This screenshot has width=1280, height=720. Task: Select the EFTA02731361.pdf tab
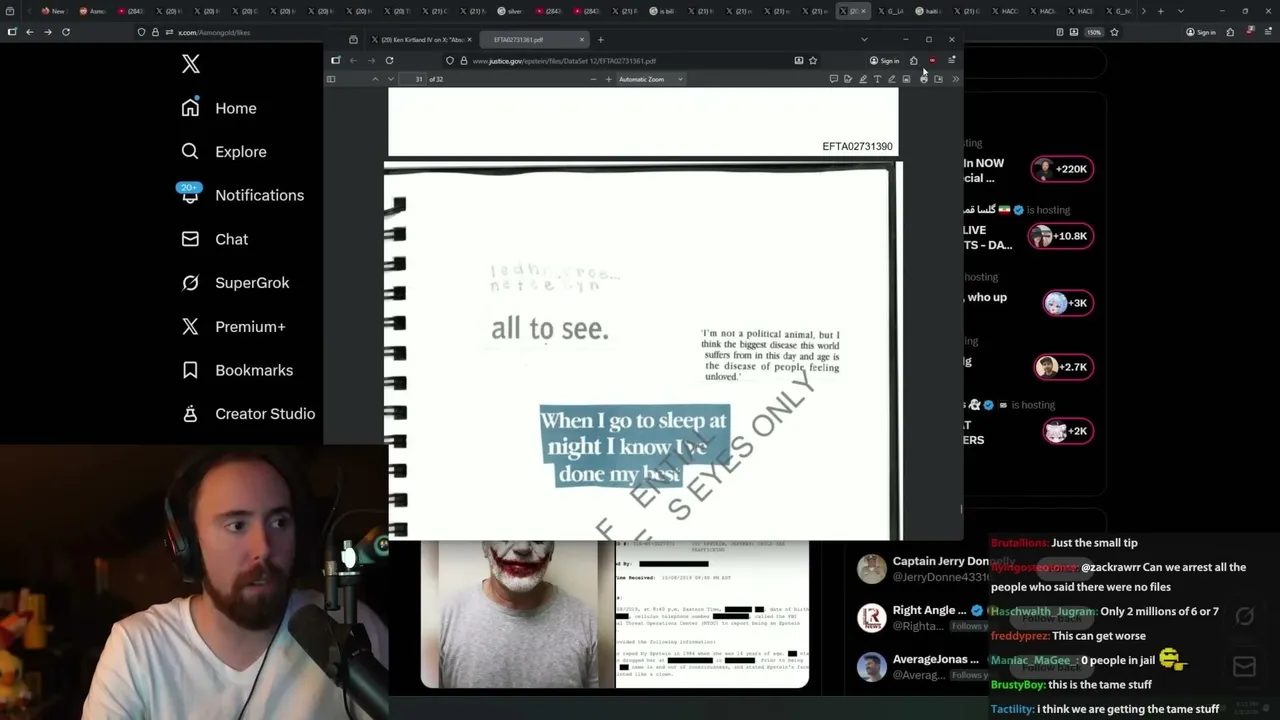(x=535, y=40)
